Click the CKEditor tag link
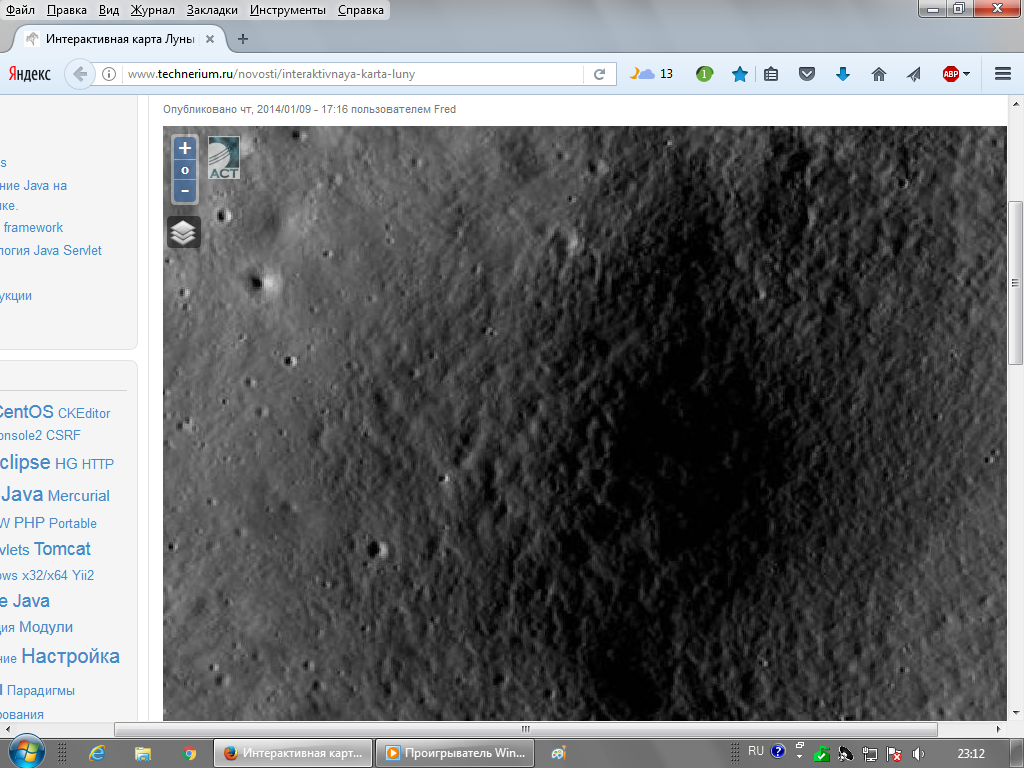Image resolution: width=1024 pixels, height=768 pixels. coord(84,413)
